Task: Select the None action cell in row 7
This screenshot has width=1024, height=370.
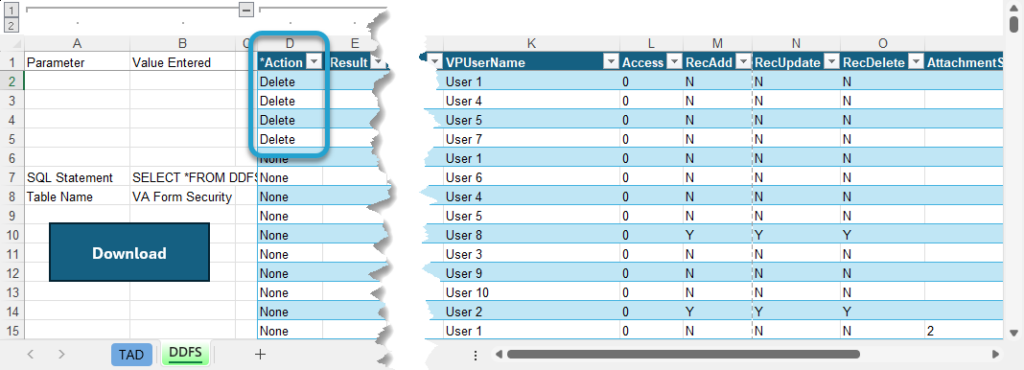Action: (290, 177)
